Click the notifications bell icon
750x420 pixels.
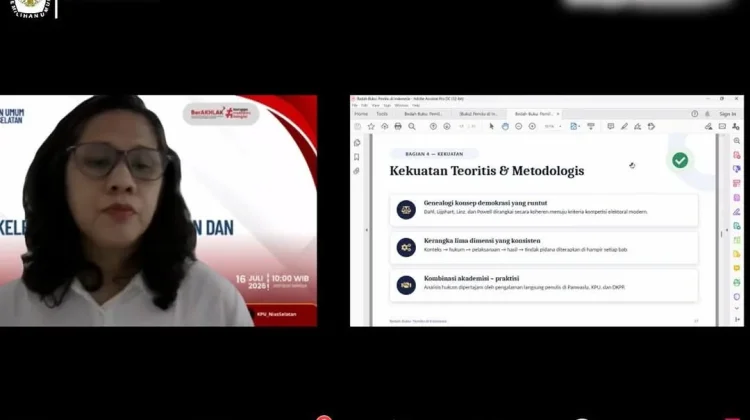pos(707,114)
